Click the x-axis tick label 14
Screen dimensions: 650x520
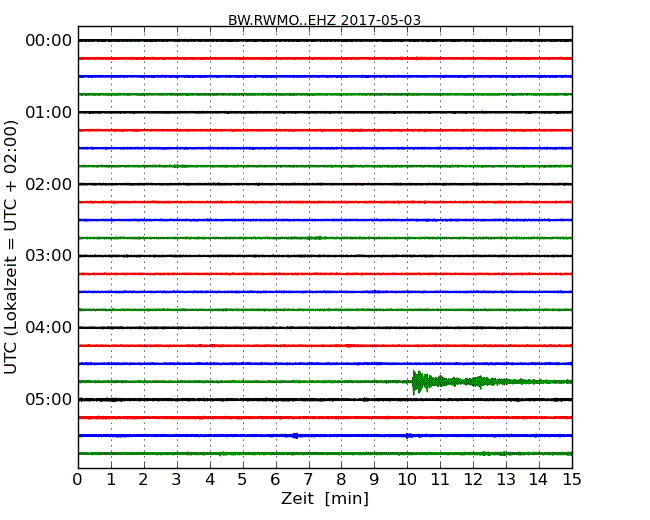539,480
